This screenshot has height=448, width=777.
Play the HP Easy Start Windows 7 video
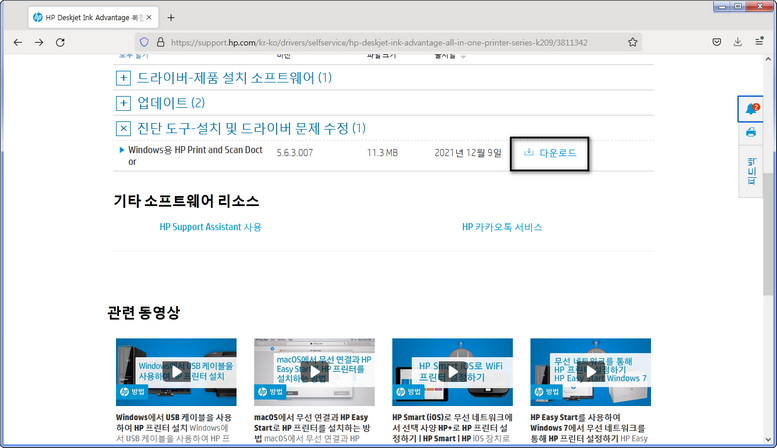(591, 372)
